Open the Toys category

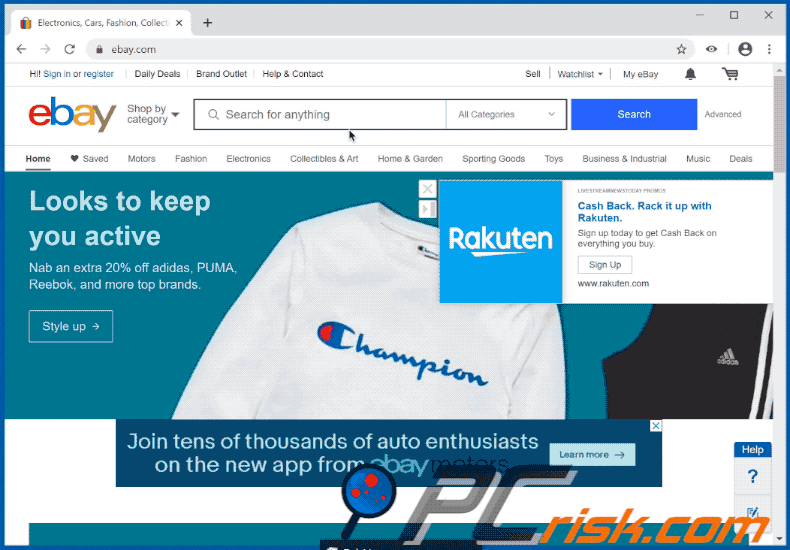pyautogui.click(x=554, y=159)
